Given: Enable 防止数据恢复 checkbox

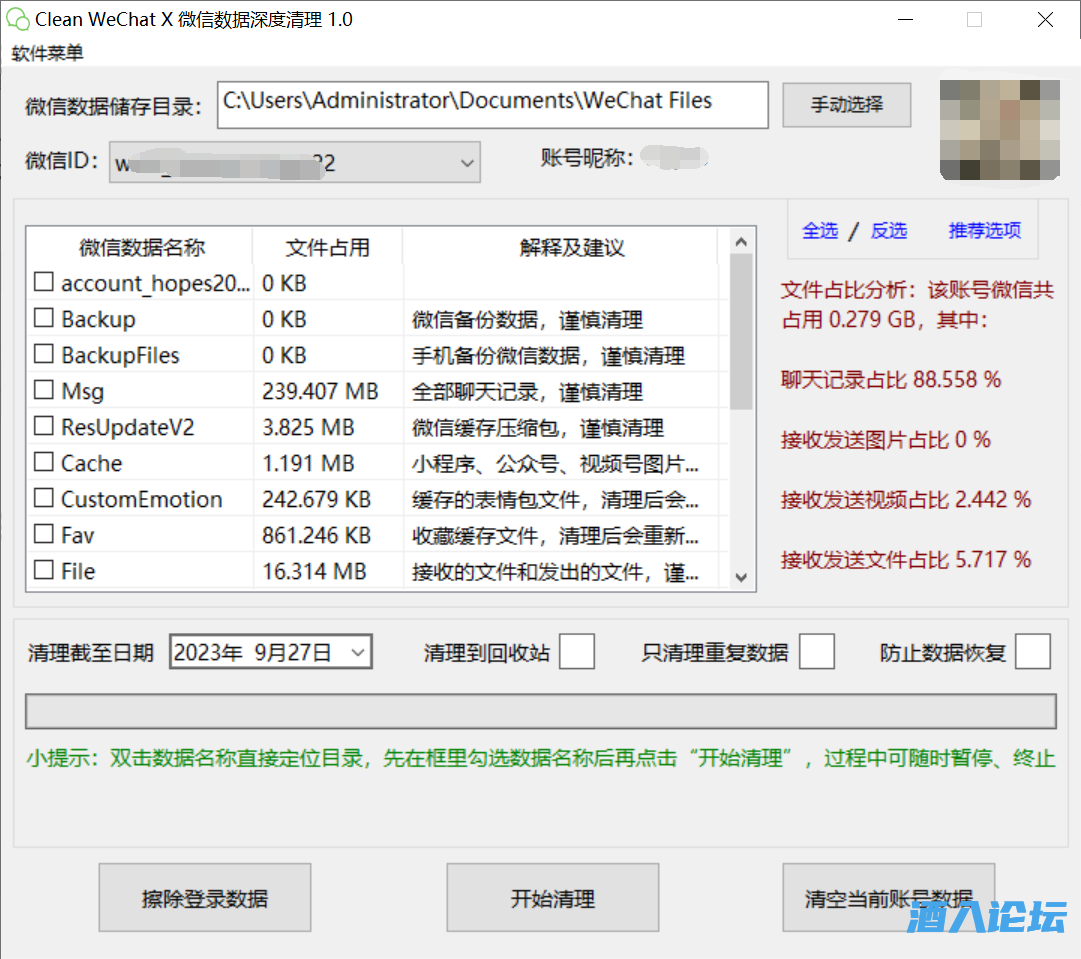Looking at the screenshot, I should coord(1033,652).
